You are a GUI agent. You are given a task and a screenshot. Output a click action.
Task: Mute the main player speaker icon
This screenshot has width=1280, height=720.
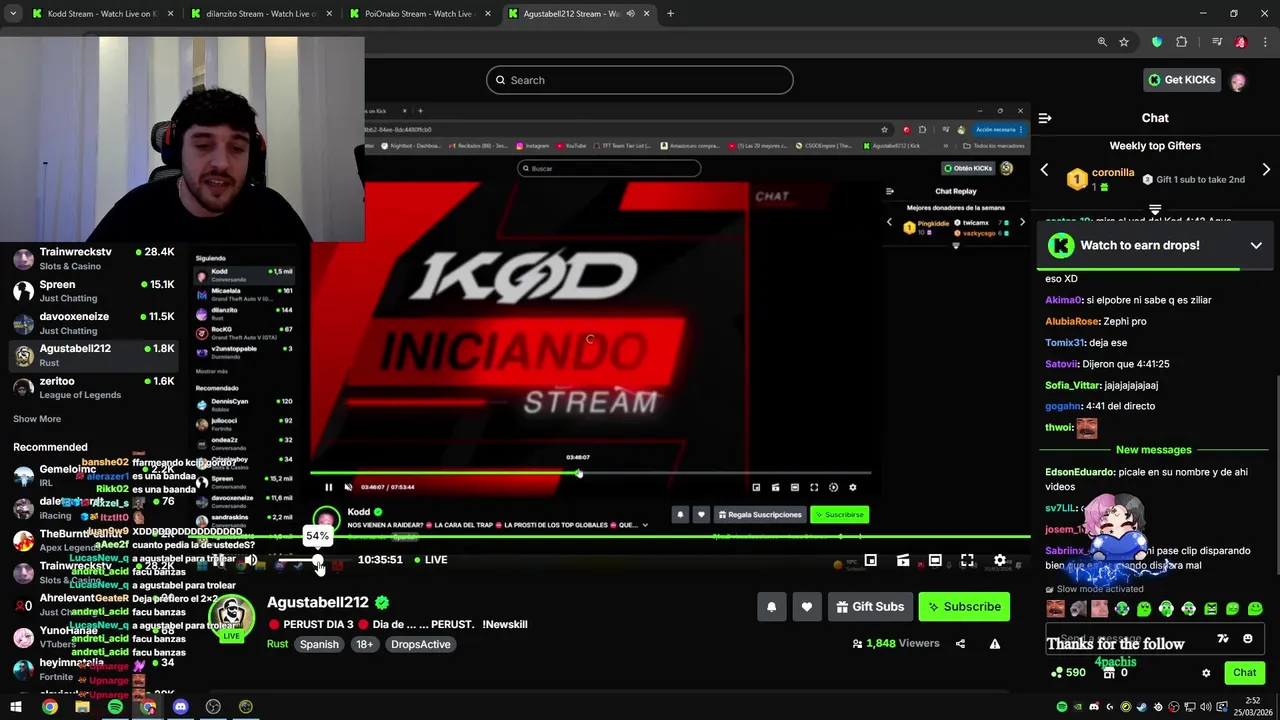point(250,560)
